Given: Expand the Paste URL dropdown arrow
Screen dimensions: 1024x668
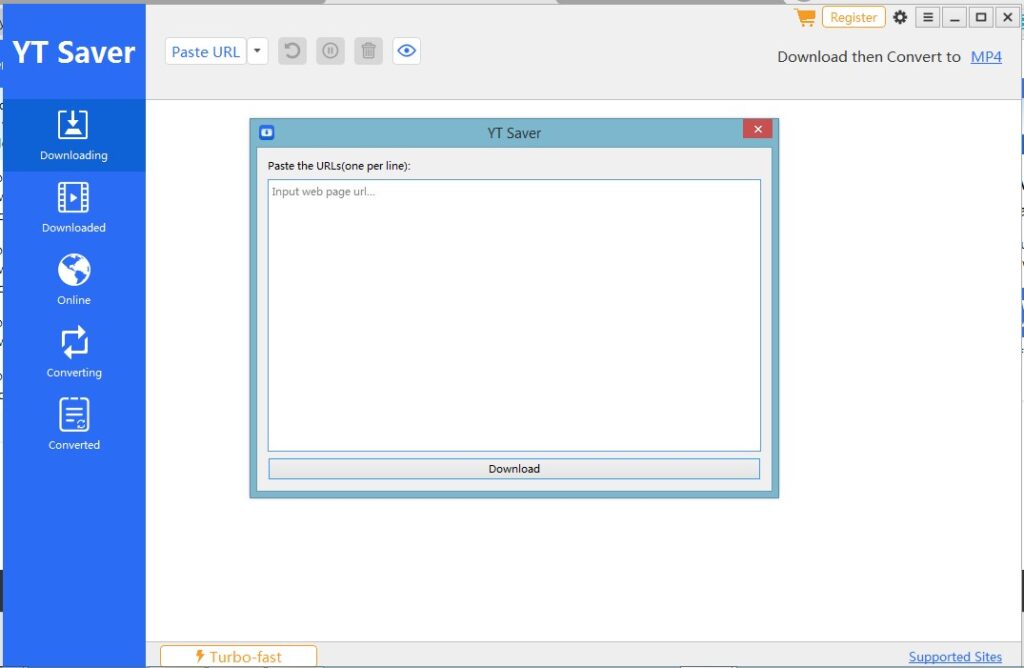Looking at the screenshot, I should (257, 52).
